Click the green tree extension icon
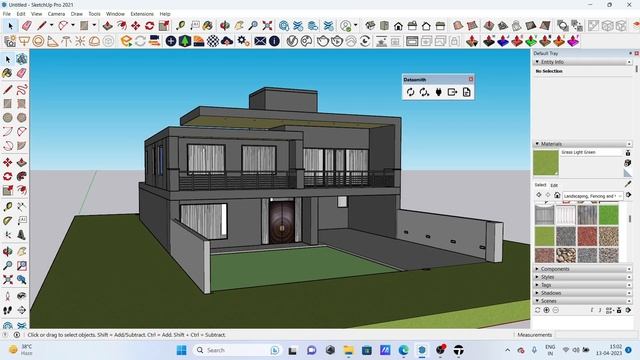 tap(185, 41)
